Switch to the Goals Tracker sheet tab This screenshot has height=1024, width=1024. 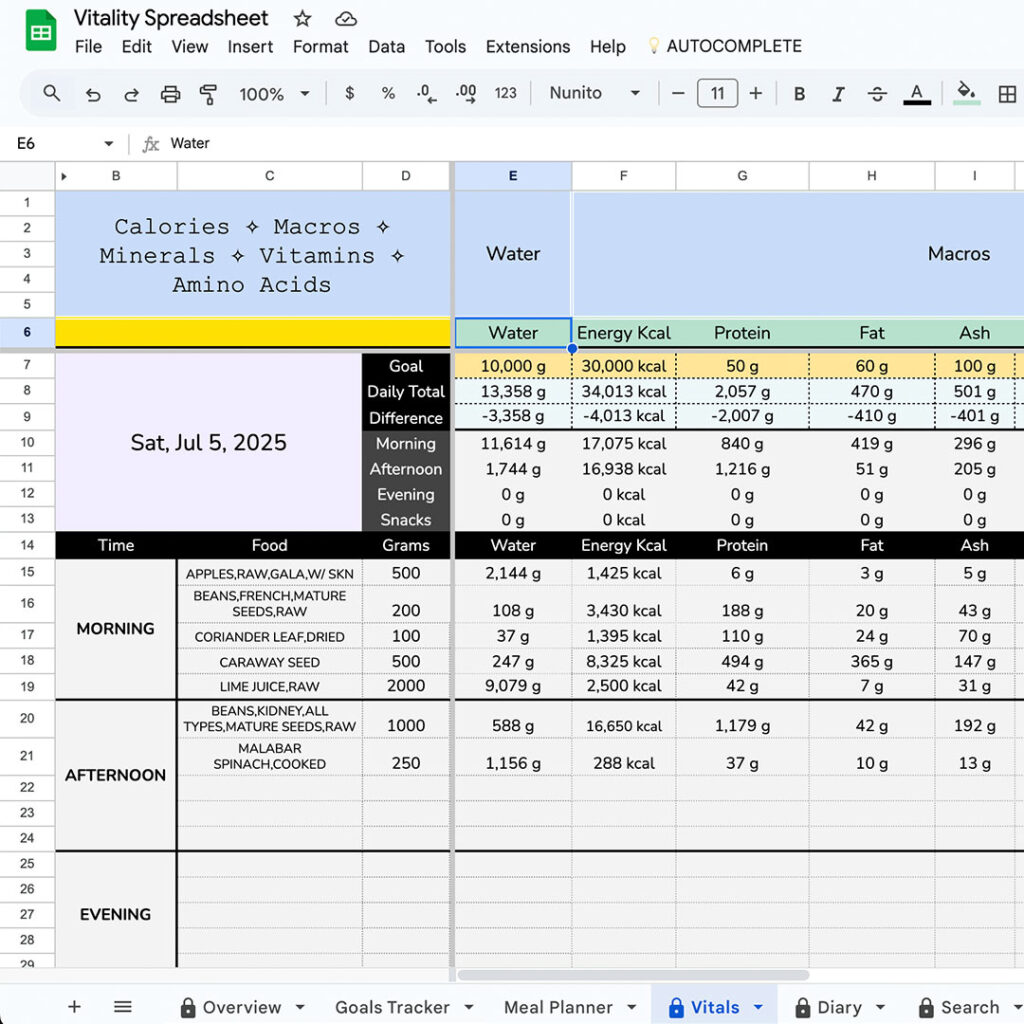tap(392, 1007)
